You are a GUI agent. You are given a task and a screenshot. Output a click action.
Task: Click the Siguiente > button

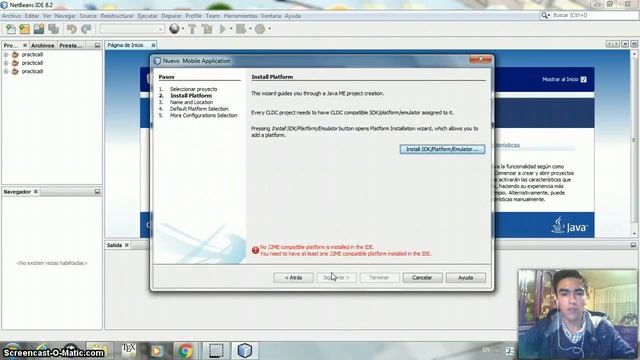(337, 278)
